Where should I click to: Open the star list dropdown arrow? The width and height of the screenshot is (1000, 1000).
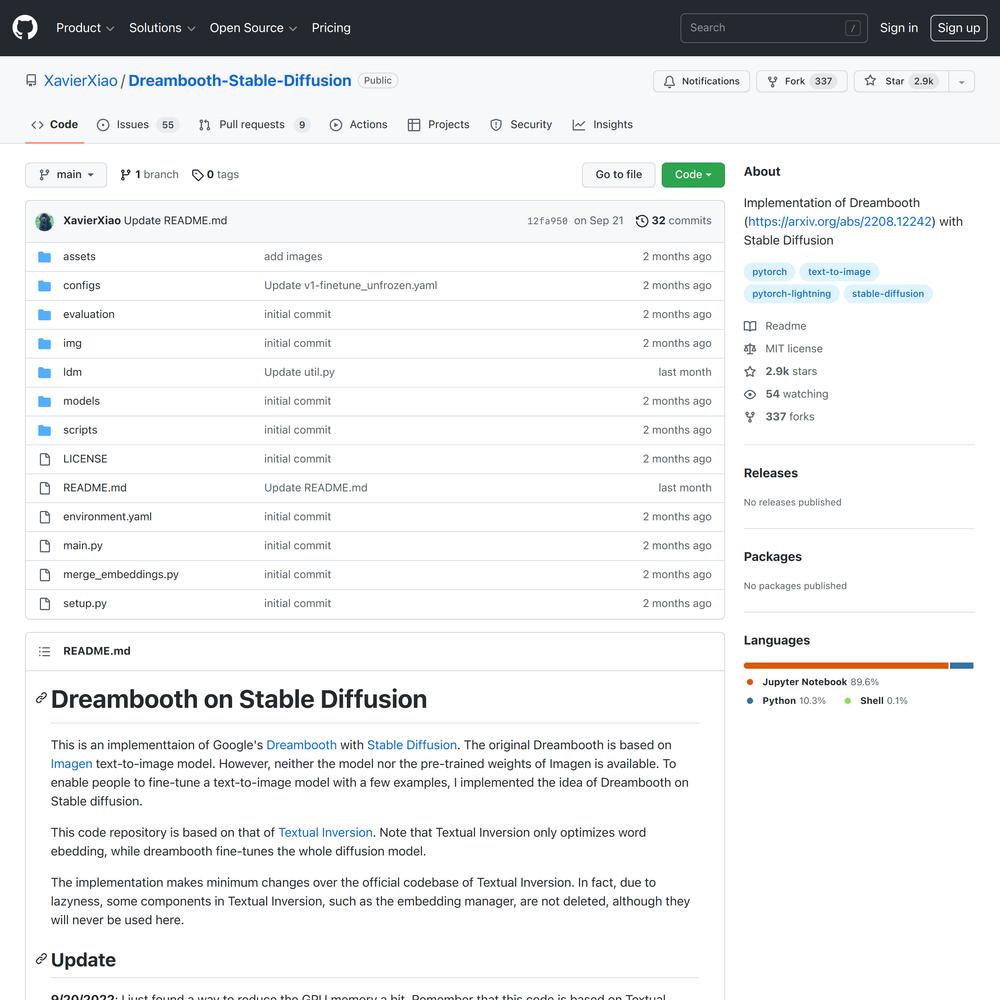pos(962,81)
